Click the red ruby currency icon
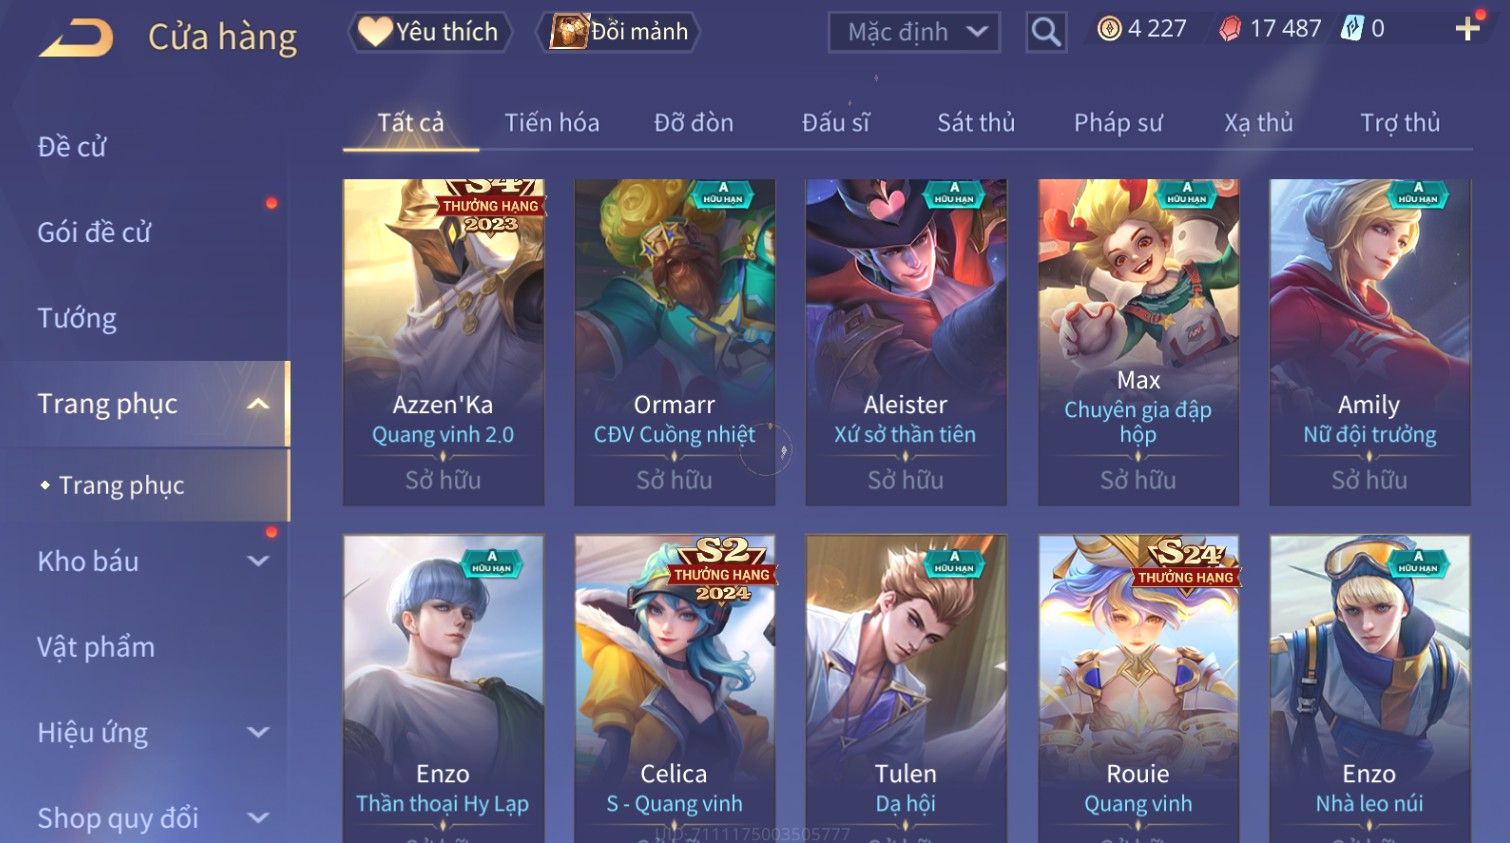The image size is (1510, 843). point(1229,29)
